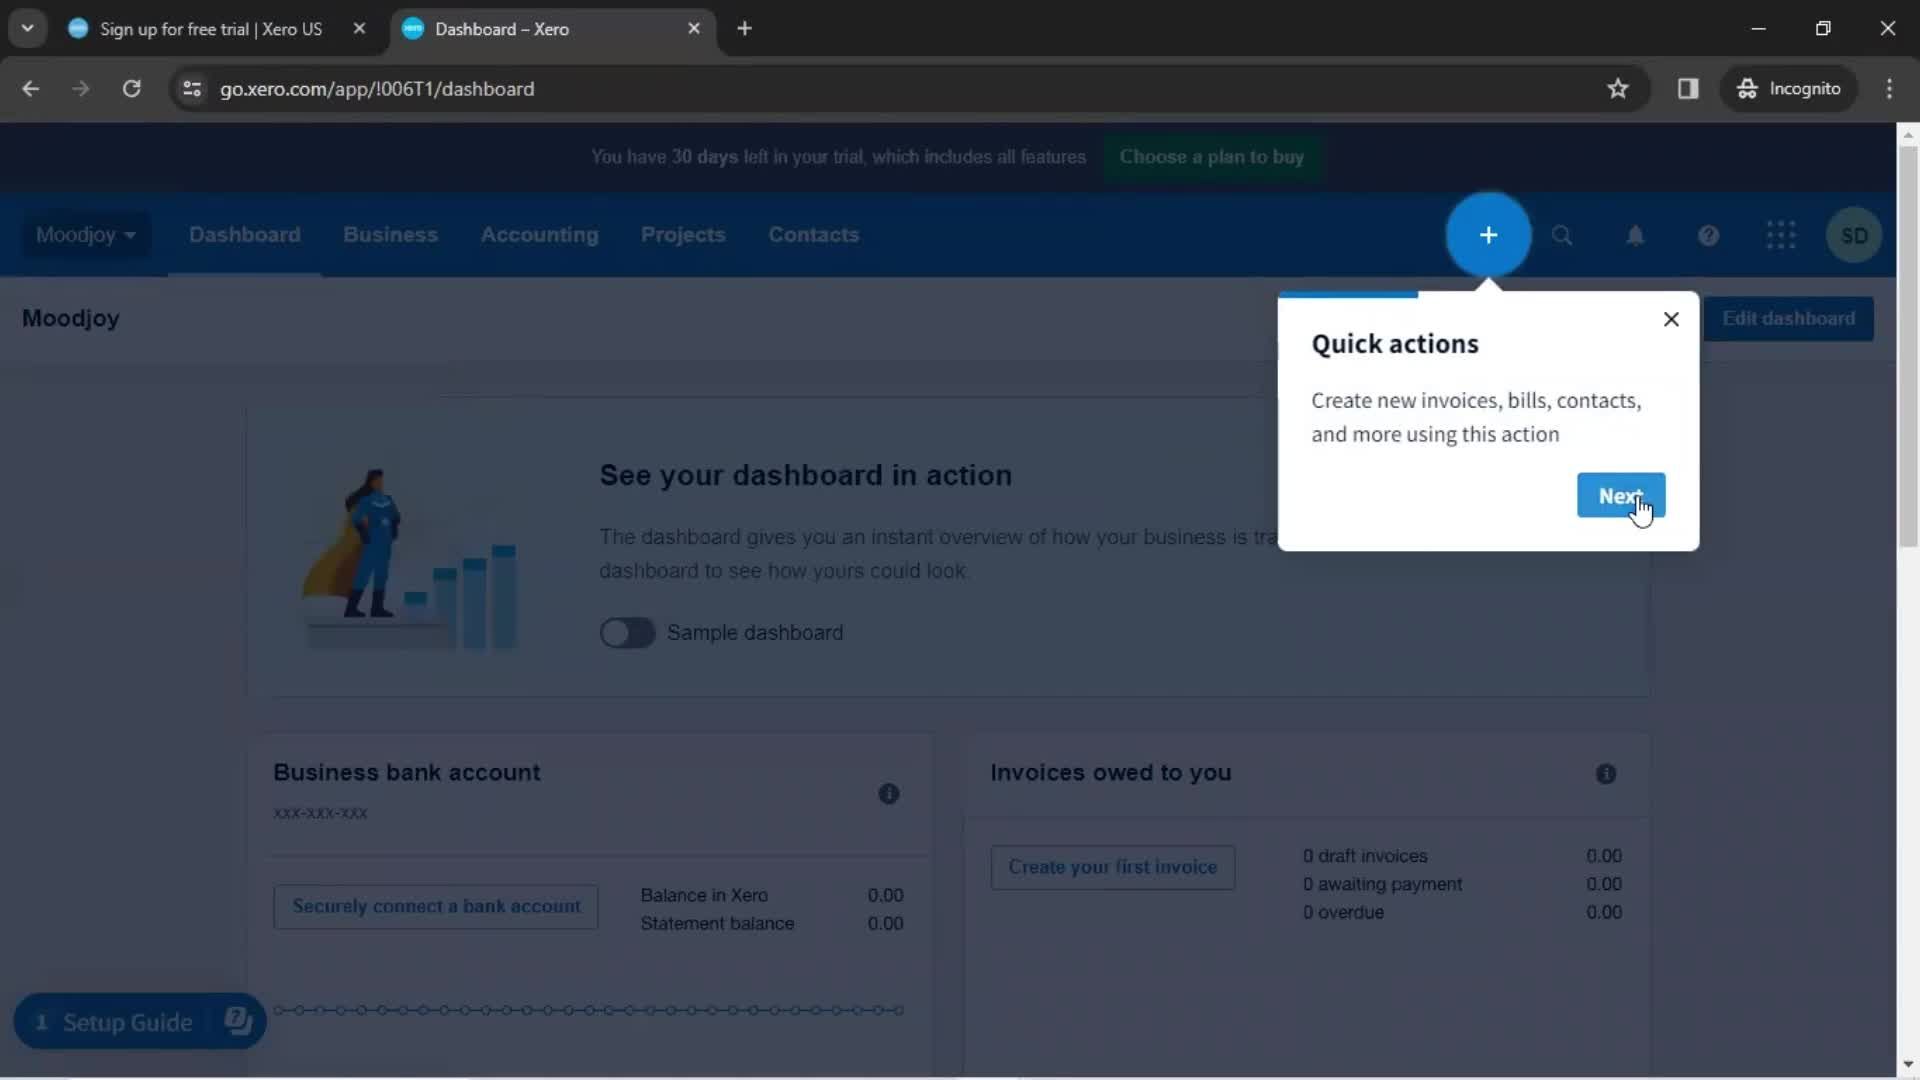
Task: Click the scrollbar down arrow
Action: click(1908, 1064)
